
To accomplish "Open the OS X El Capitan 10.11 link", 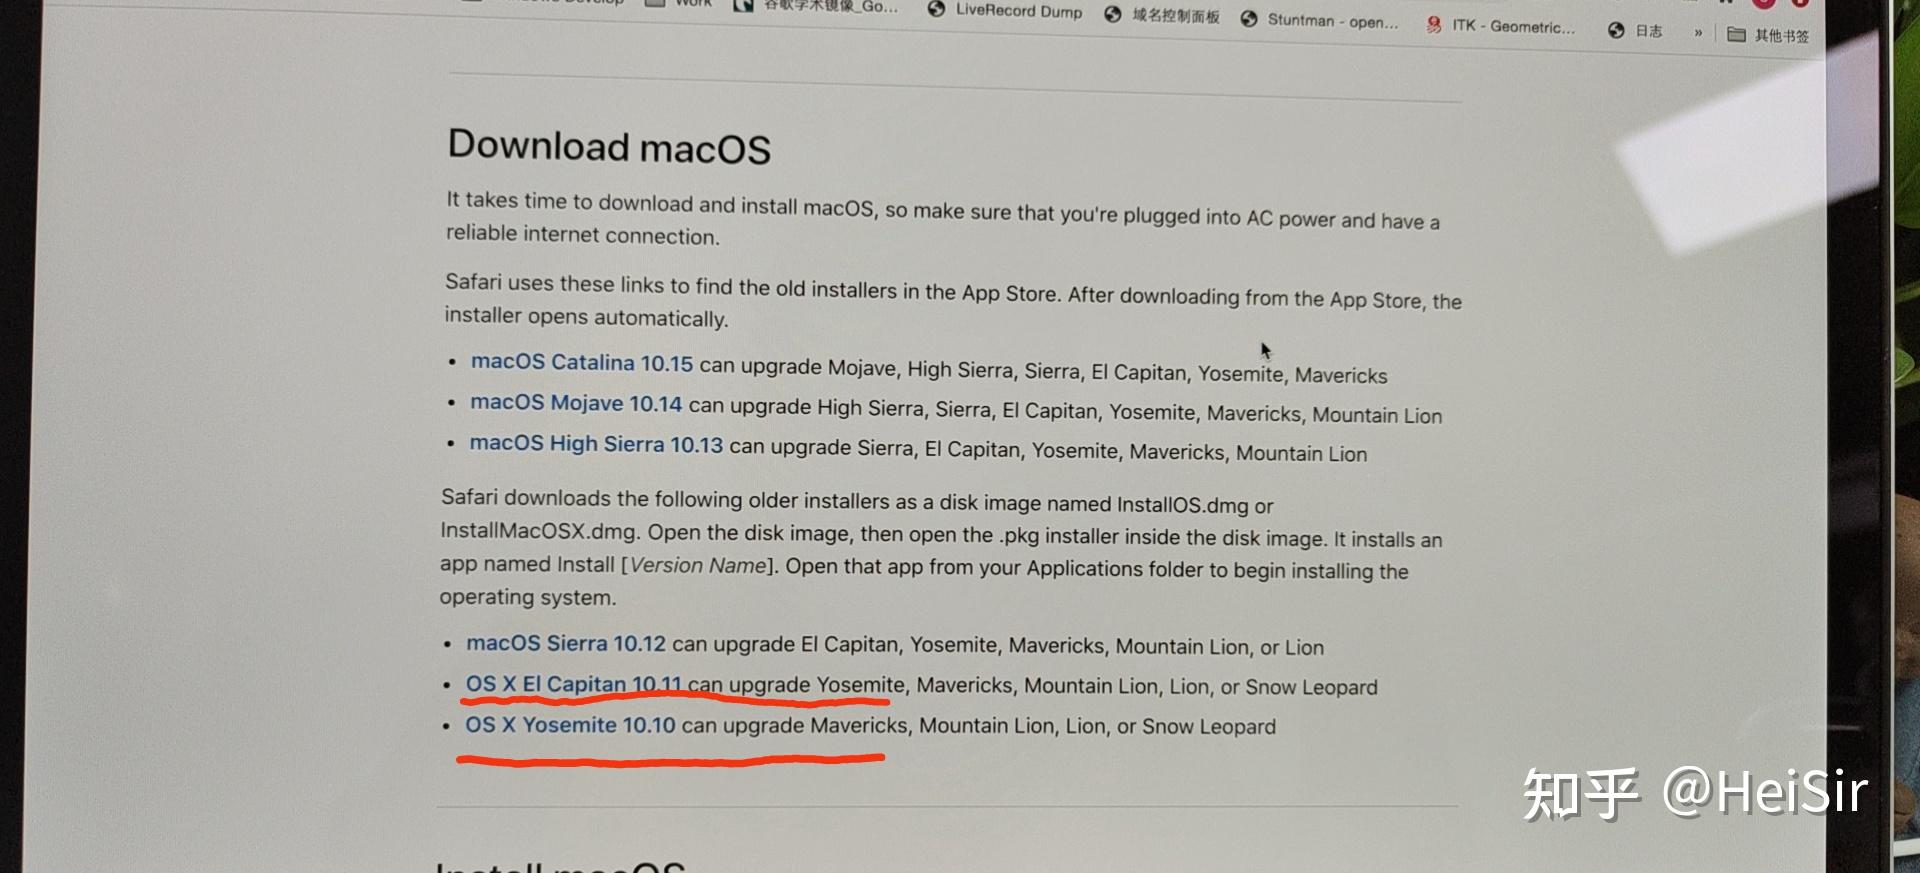I will 573,684.
